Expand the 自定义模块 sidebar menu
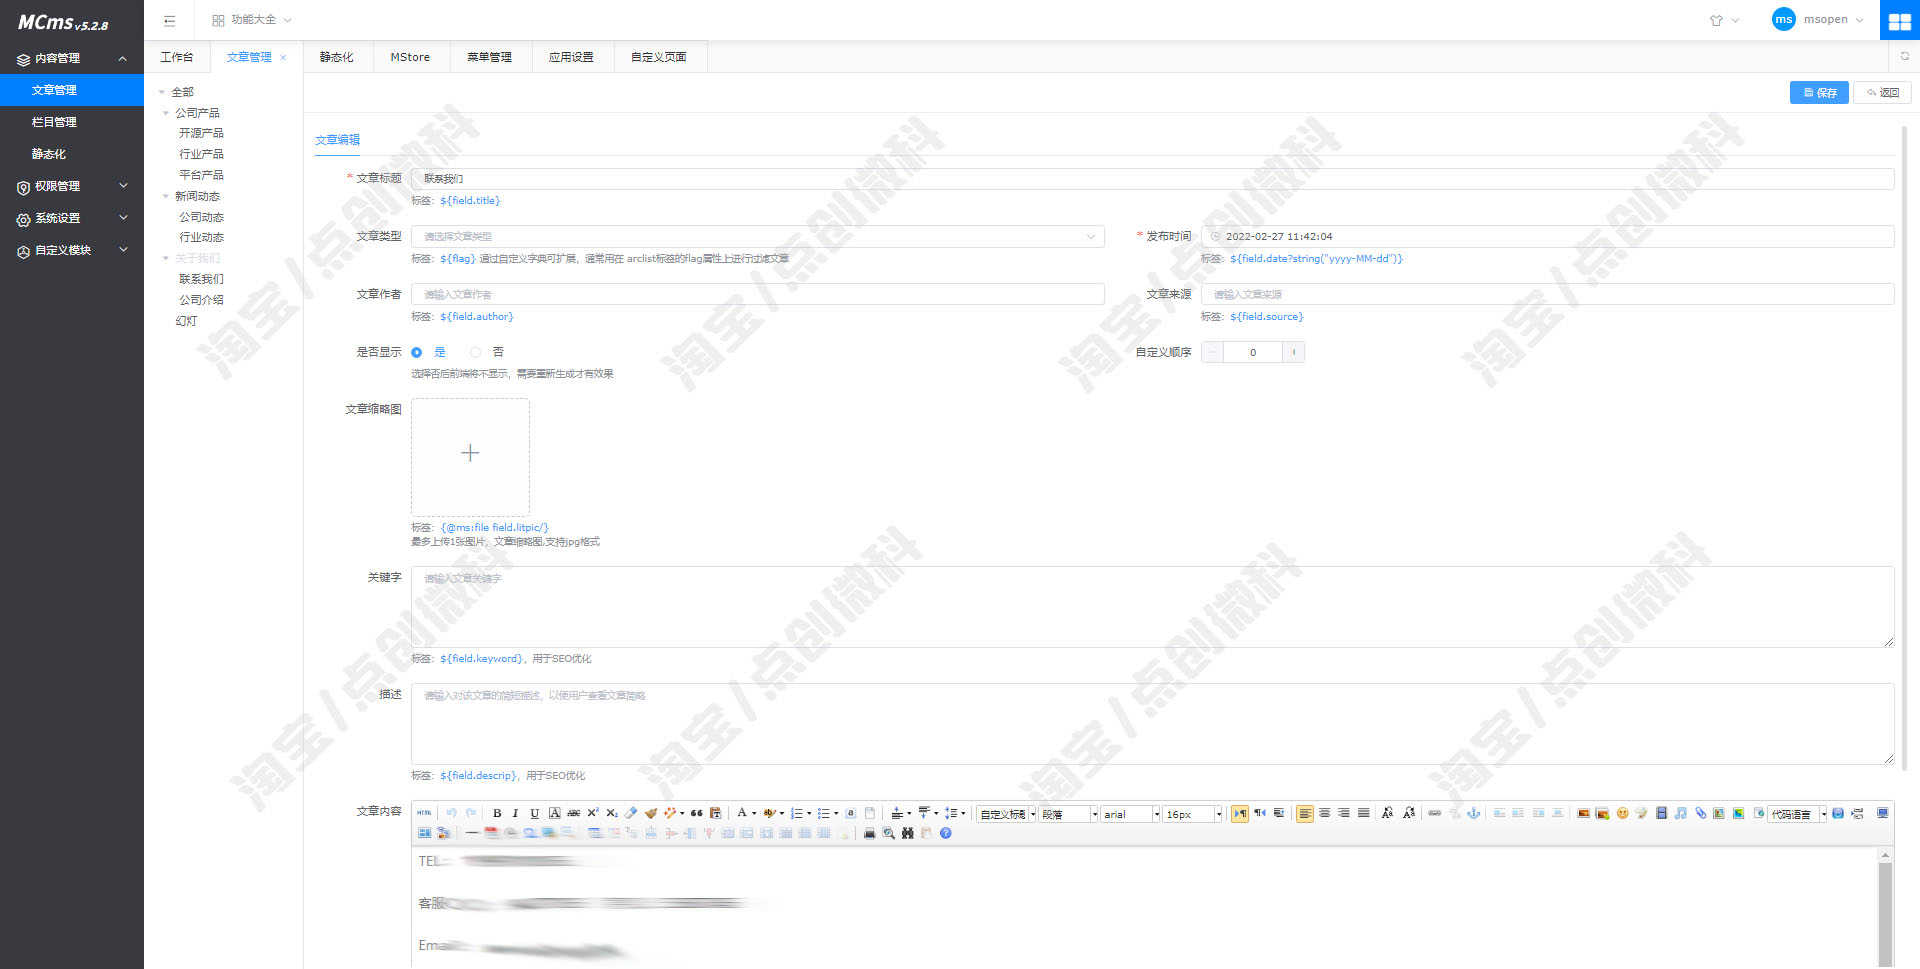Viewport: 1920px width, 969px height. coord(72,250)
